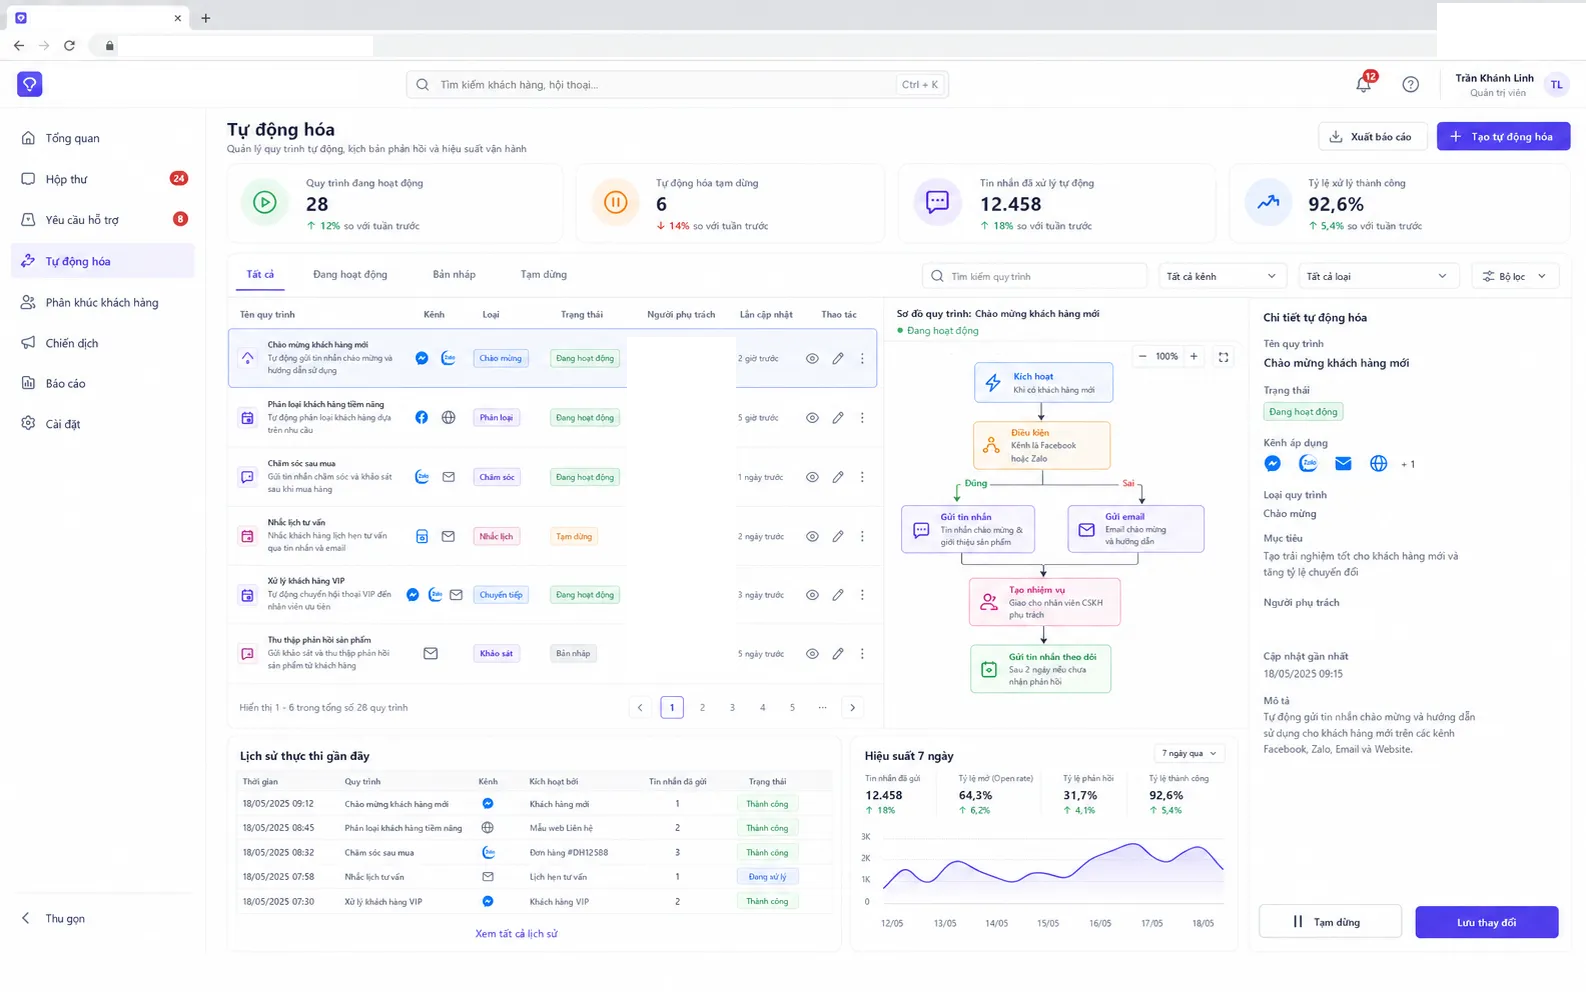The width and height of the screenshot is (1586, 992).
Task: Open Báo cáo in sidebar
Action: (103, 383)
